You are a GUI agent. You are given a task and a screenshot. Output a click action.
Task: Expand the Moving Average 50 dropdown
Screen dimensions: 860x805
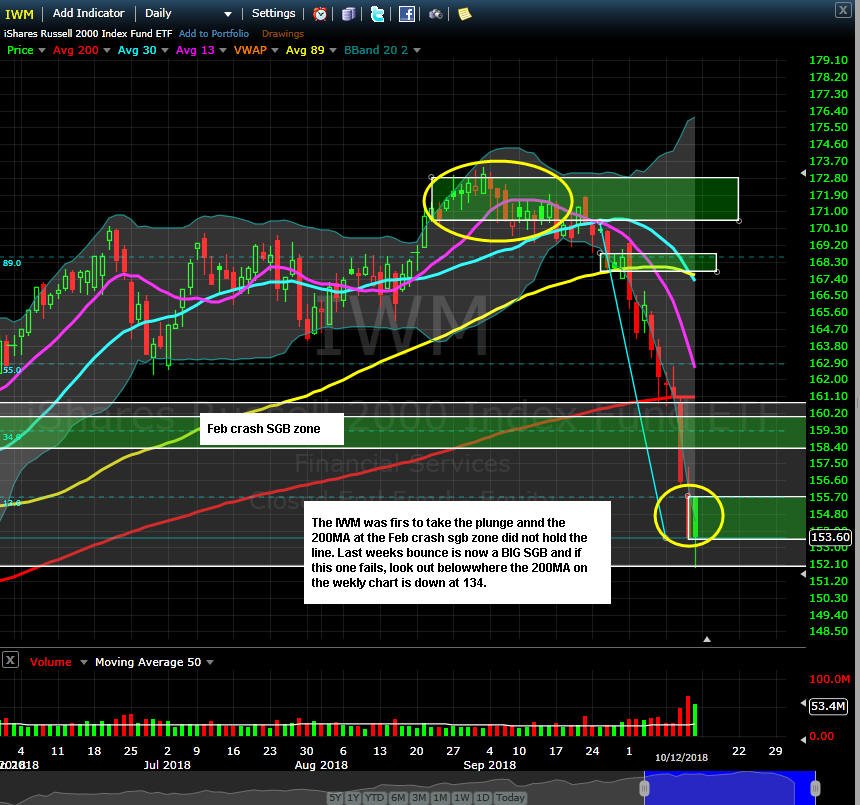click(x=210, y=662)
